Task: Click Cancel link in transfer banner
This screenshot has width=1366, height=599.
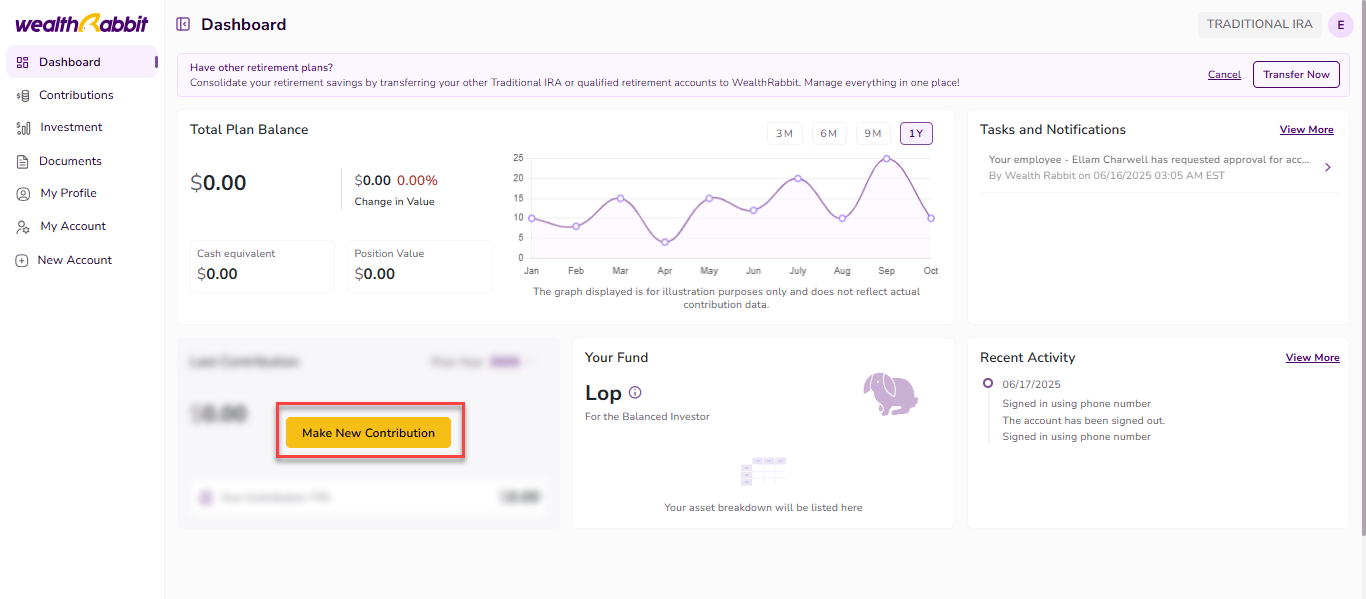Action: click(1224, 75)
